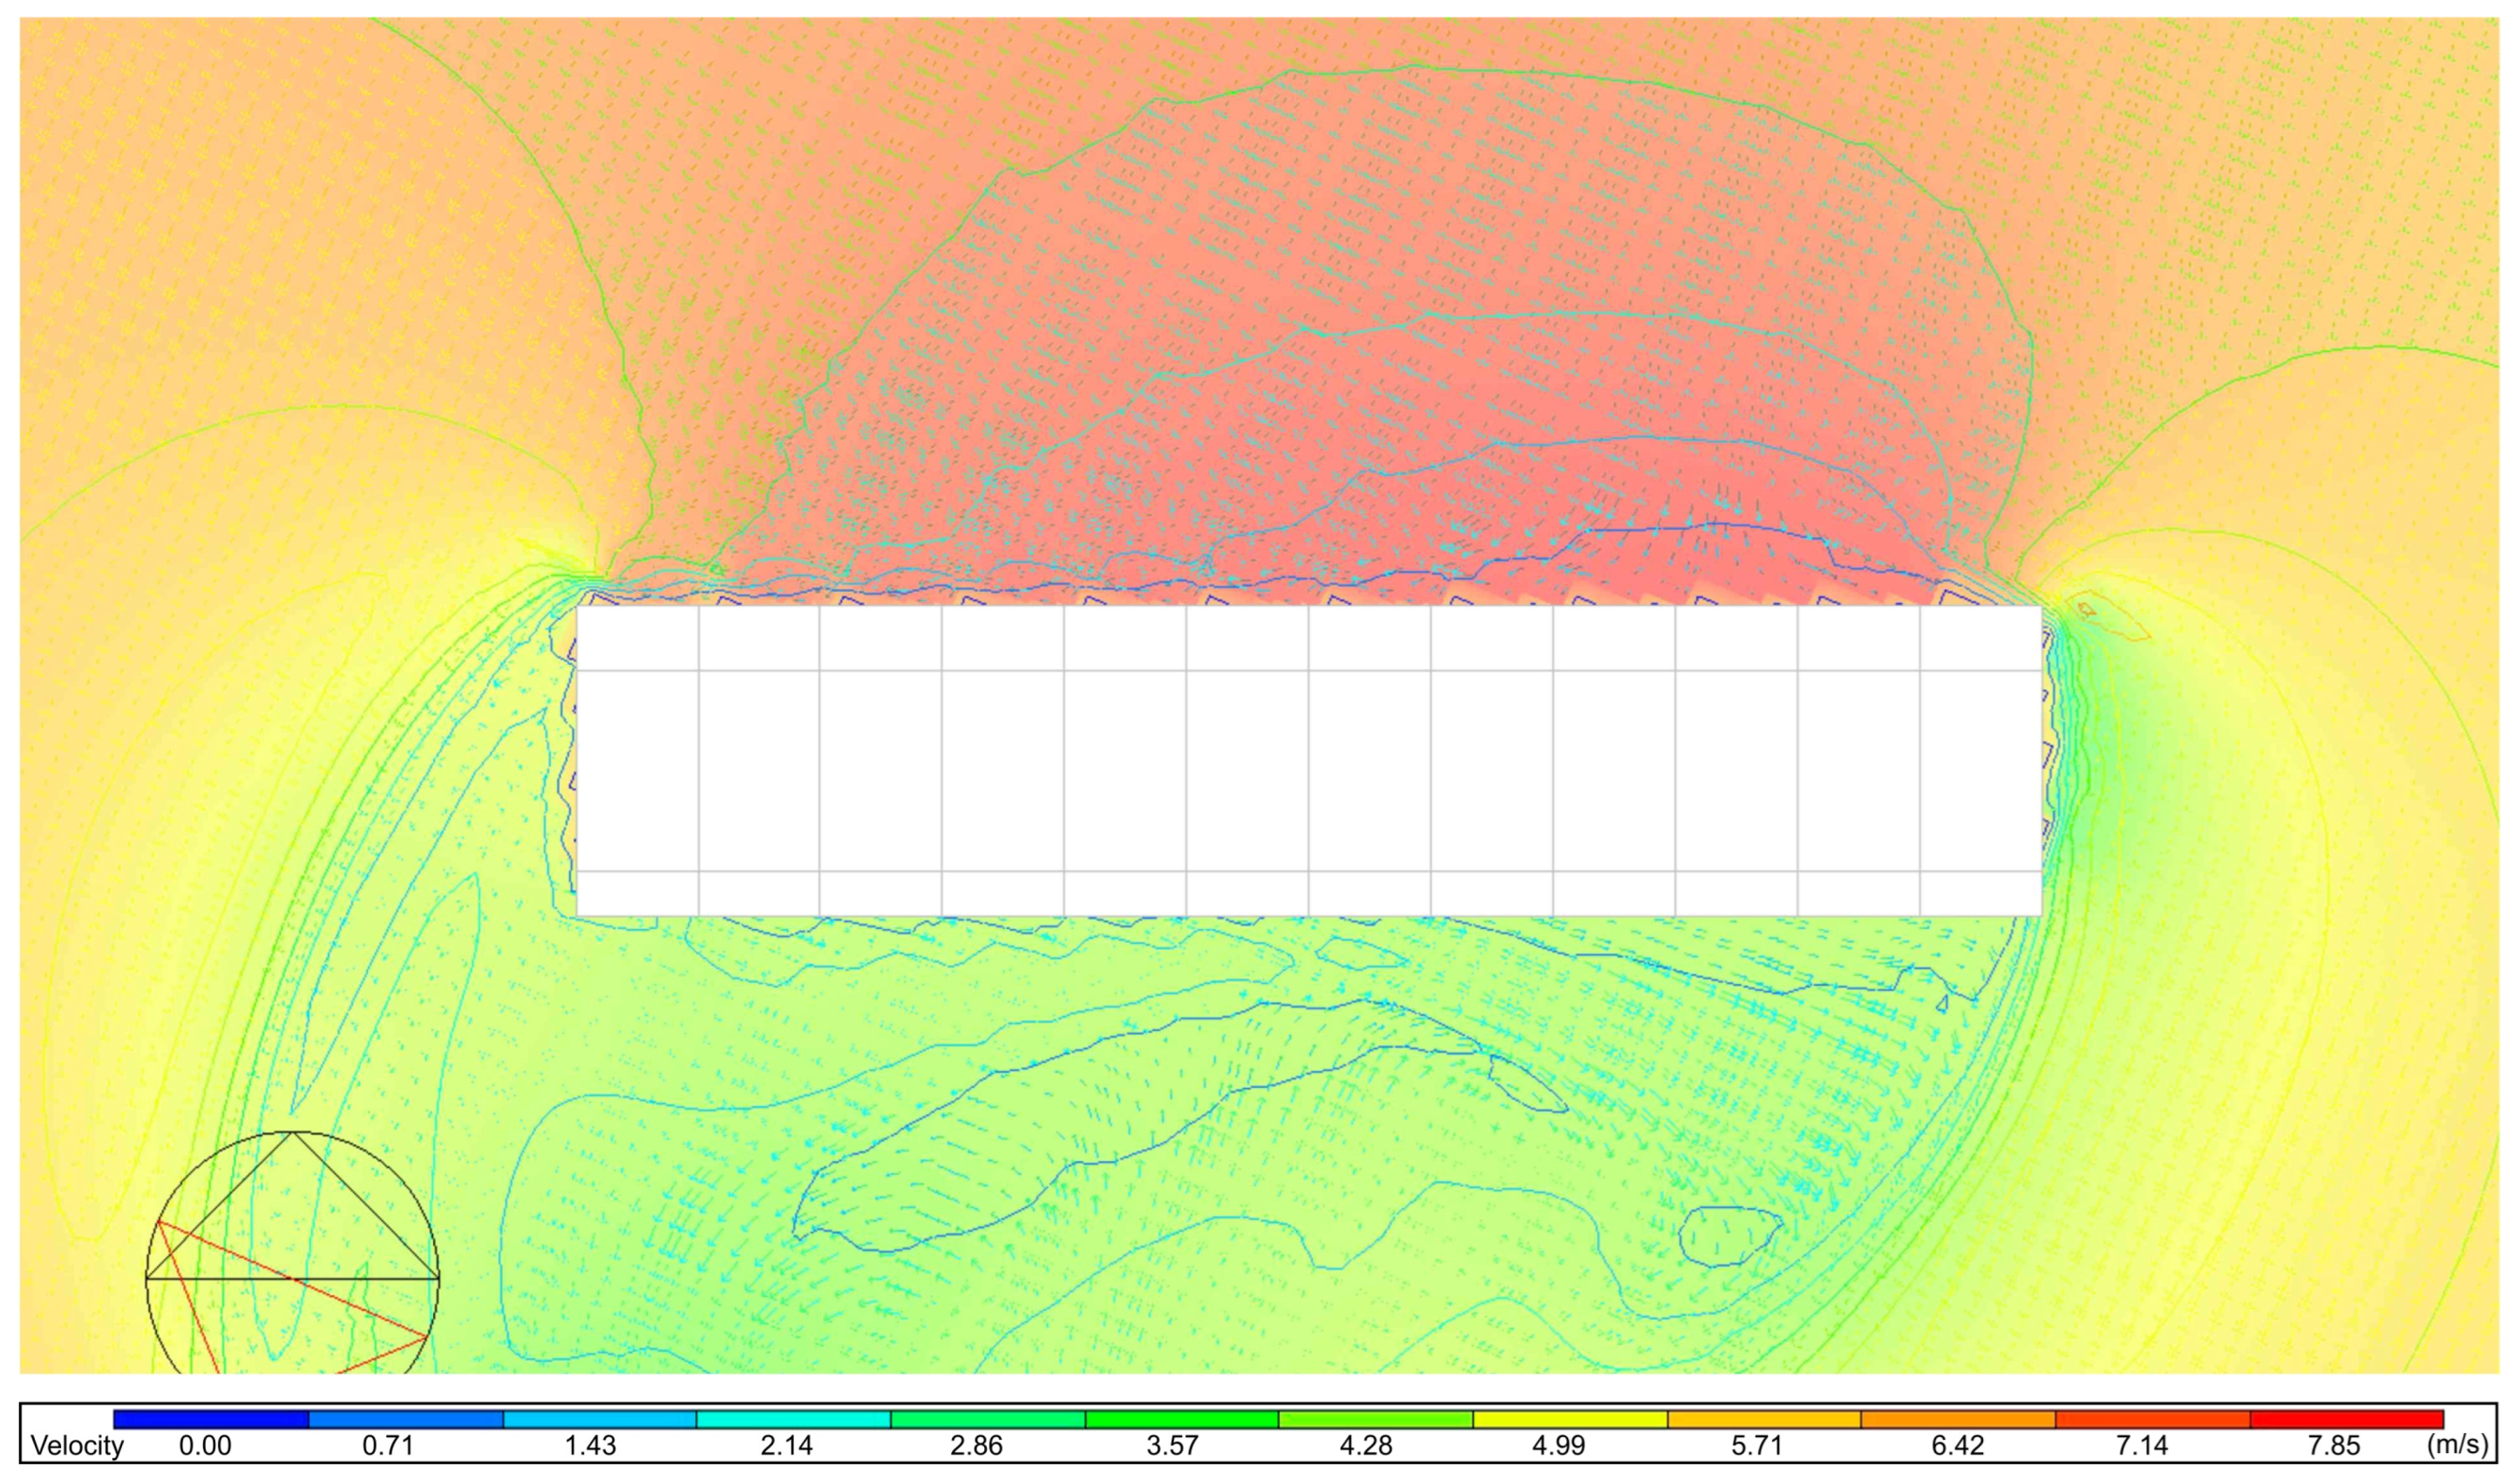Click the light blue 0.71 legend swatch
The width and height of the screenshot is (2520, 1480).
[405, 1419]
